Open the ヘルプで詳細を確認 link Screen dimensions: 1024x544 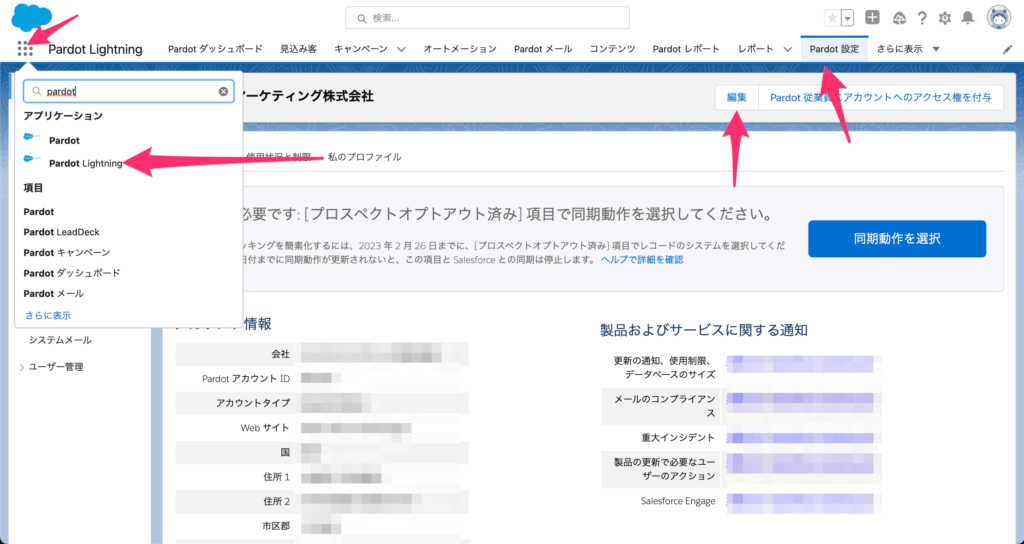pyautogui.click(x=642, y=259)
